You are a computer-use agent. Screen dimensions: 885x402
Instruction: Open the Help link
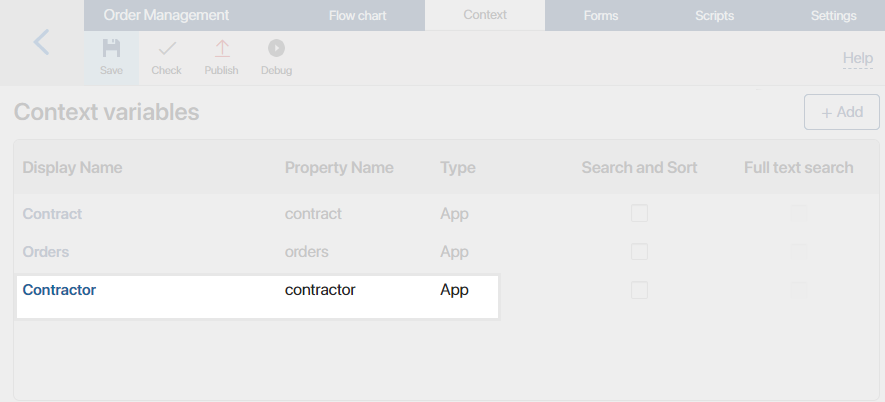857,58
